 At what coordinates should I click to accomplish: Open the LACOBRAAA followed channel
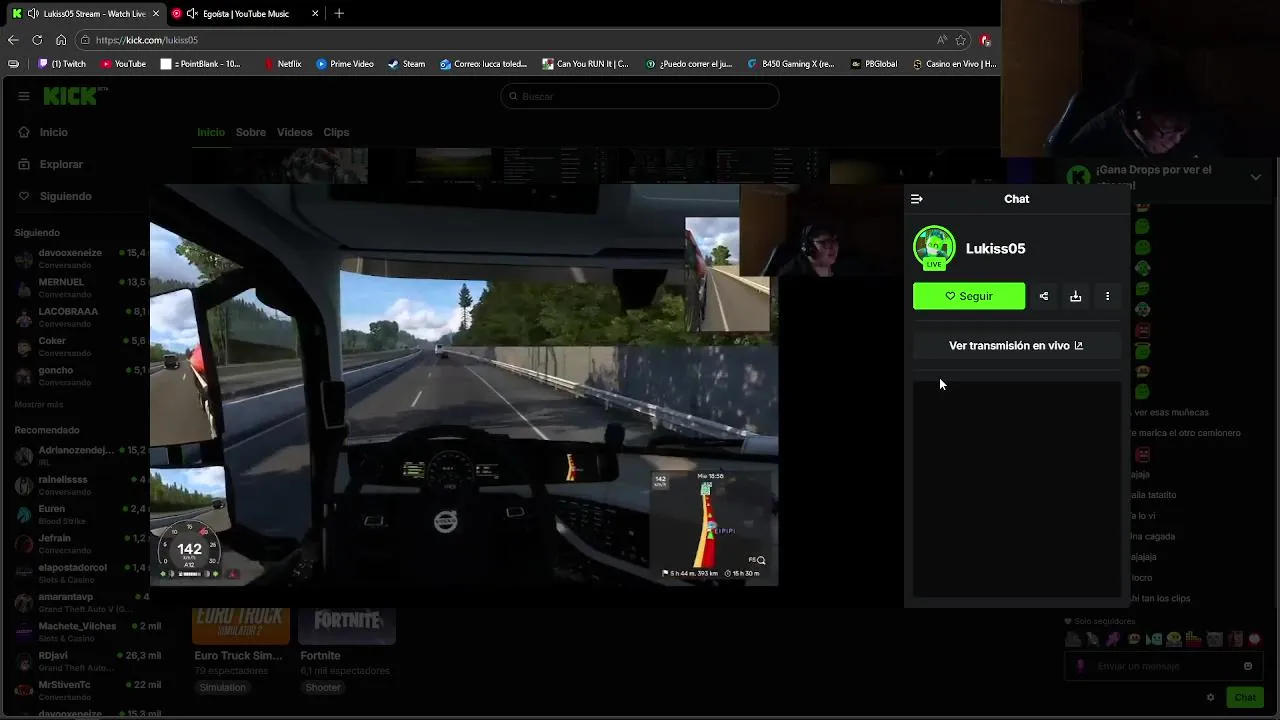point(80,317)
